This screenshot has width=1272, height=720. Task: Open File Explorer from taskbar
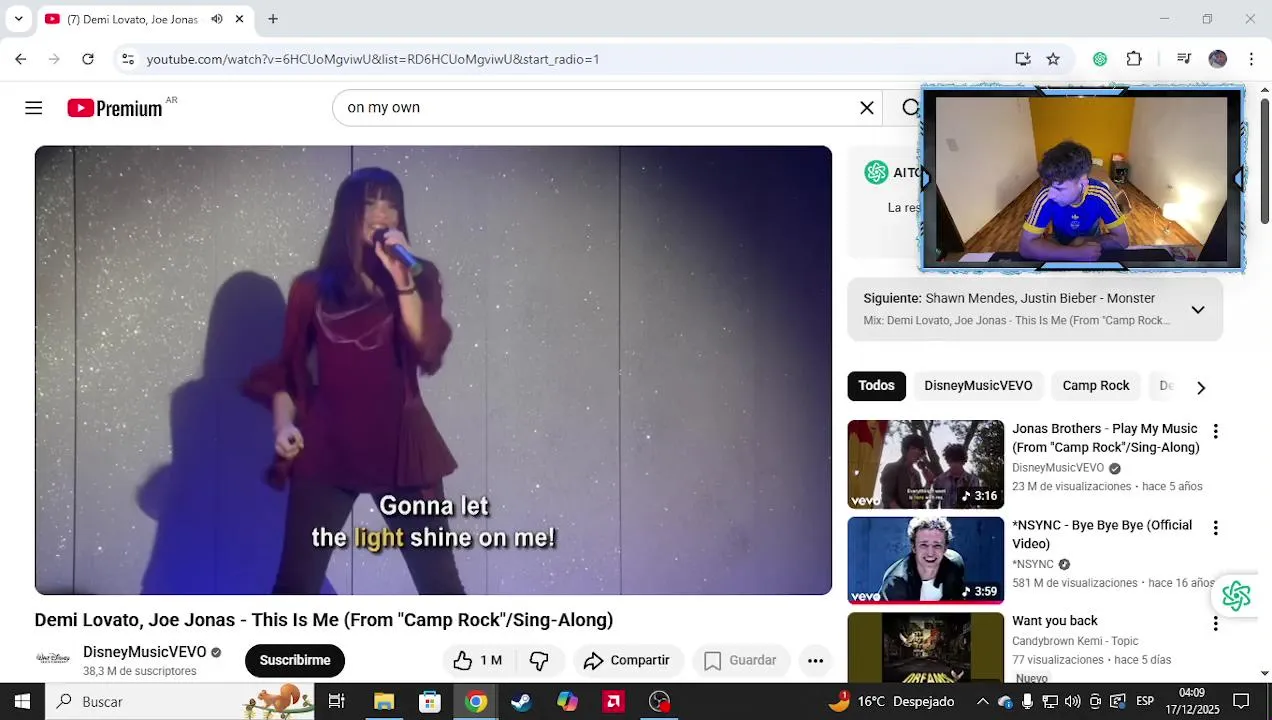pyautogui.click(x=384, y=702)
